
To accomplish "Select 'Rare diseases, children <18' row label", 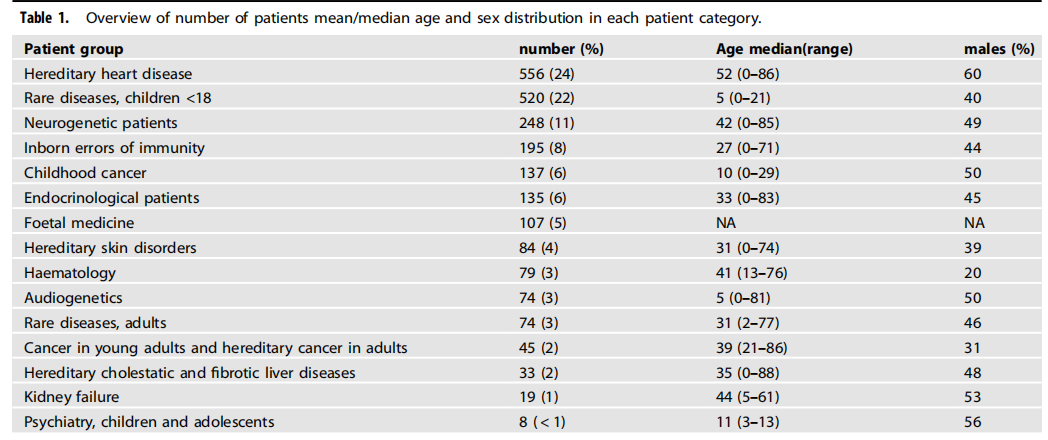I will click(x=118, y=98).
